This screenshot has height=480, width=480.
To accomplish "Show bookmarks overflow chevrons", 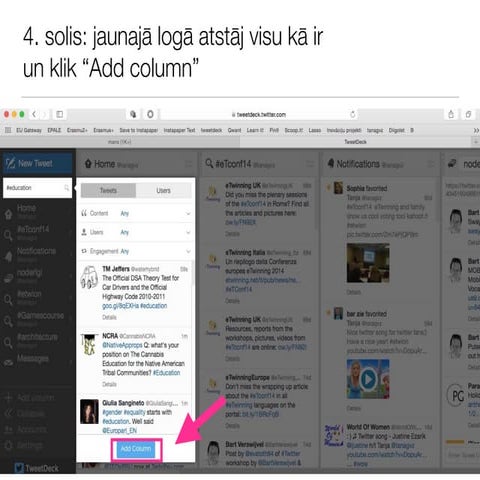I will click(x=476, y=130).
